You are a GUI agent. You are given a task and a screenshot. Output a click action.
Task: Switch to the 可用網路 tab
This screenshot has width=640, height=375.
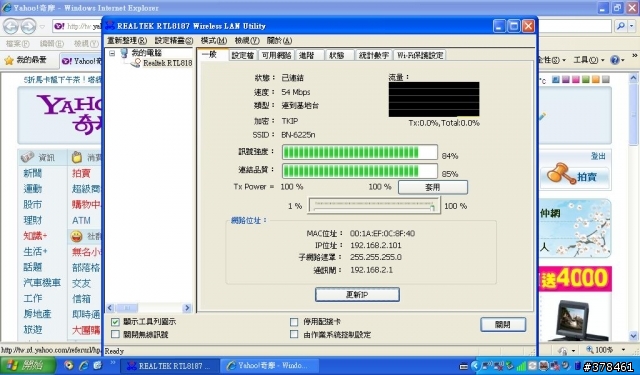pos(276,55)
